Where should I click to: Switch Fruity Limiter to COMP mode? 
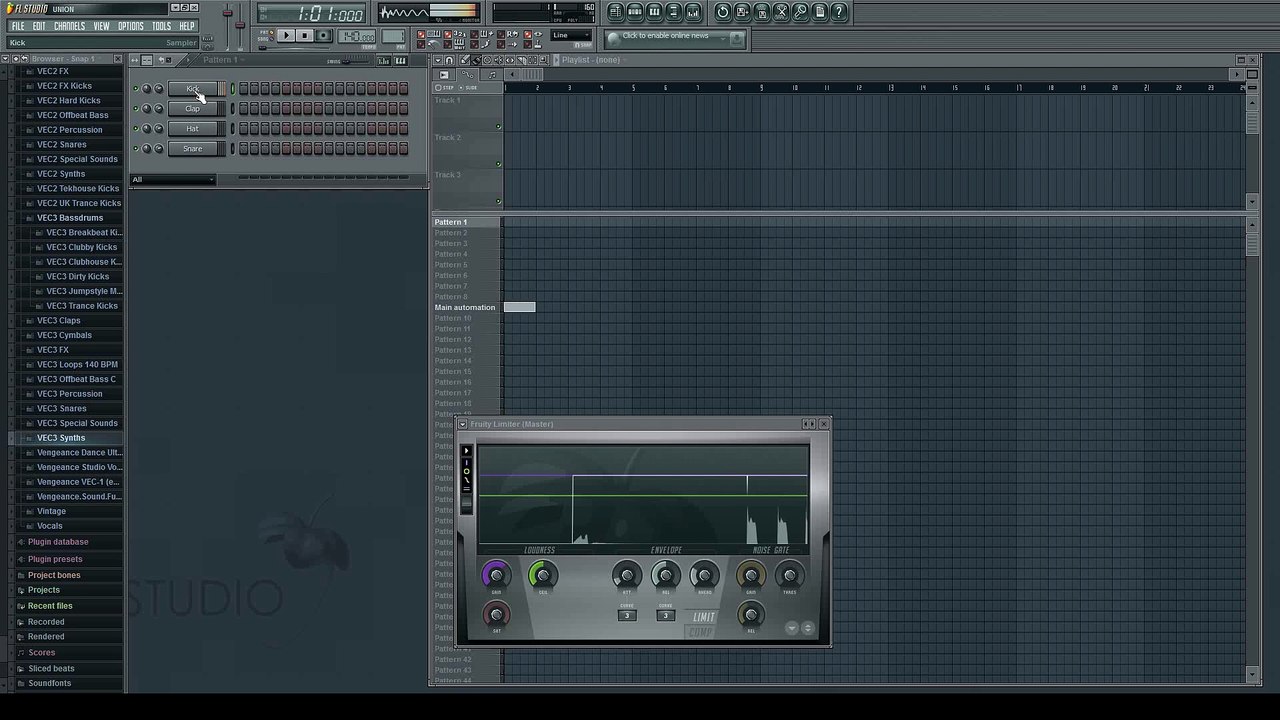[701, 631]
